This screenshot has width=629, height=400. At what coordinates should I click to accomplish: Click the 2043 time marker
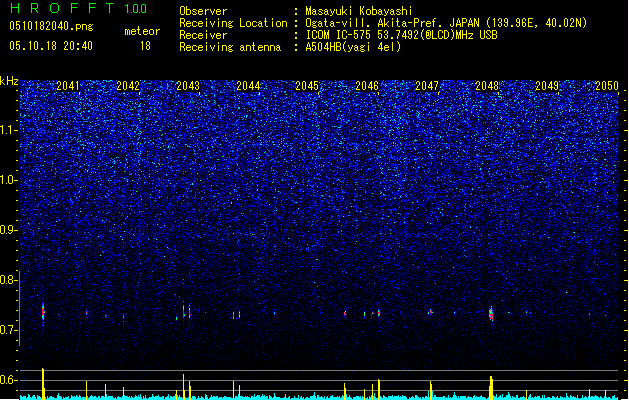(x=188, y=86)
